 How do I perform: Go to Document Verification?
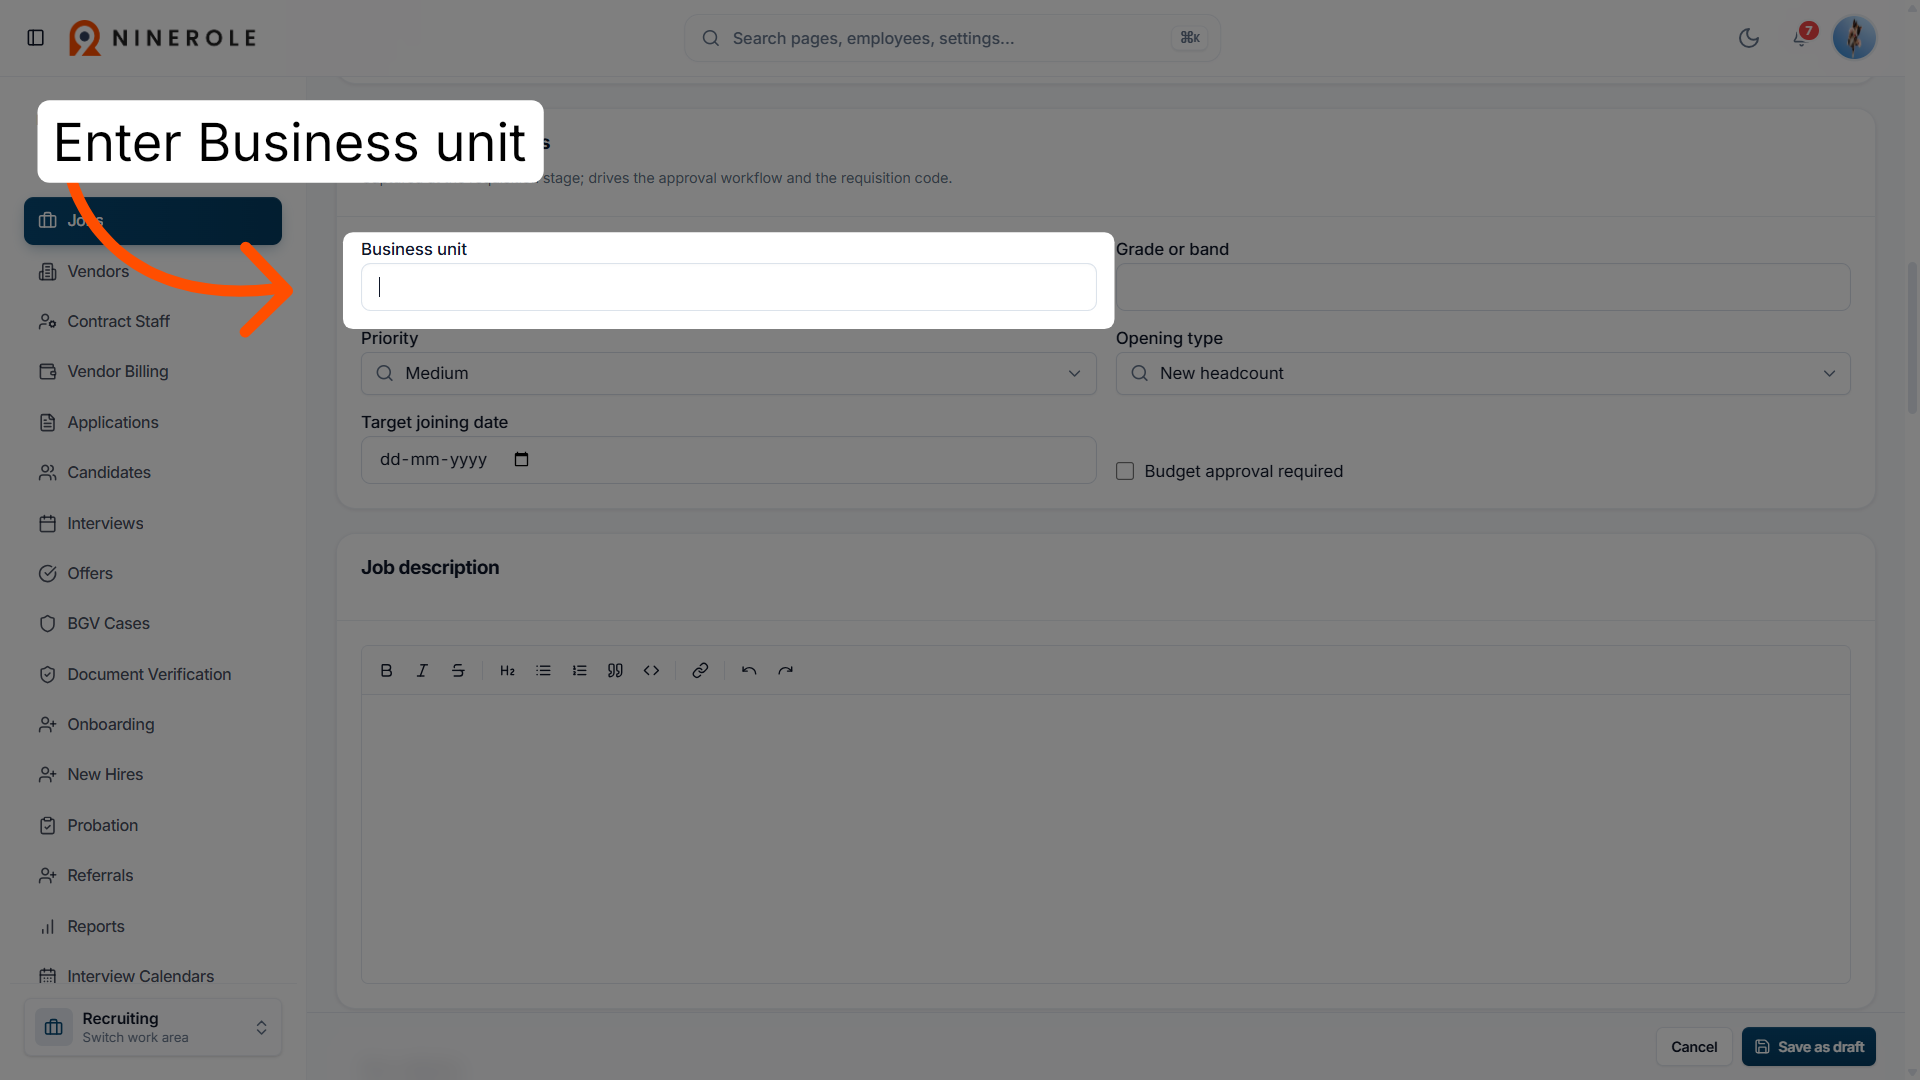(153, 674)
